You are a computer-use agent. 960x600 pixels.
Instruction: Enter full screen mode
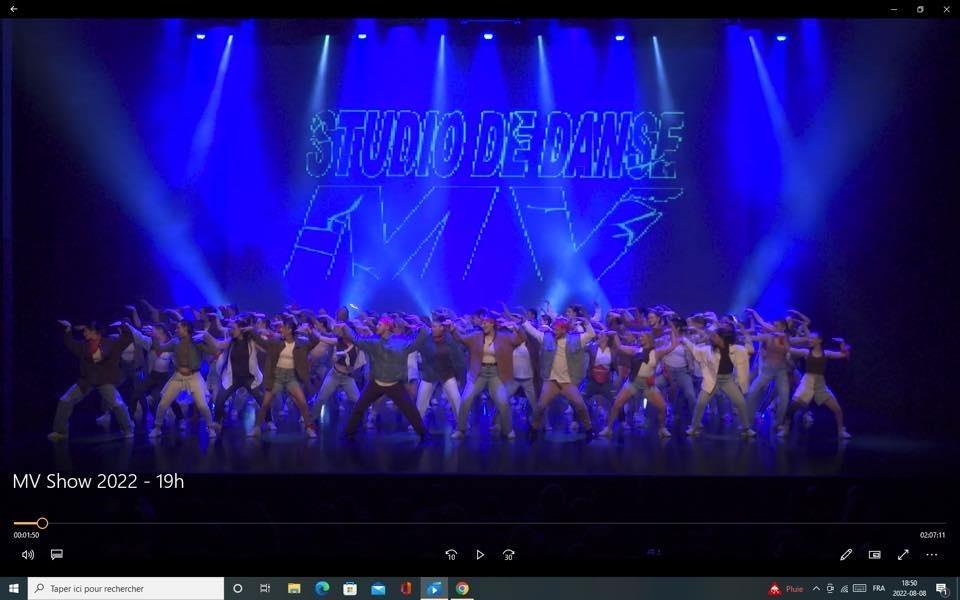[x=903, y=555]
